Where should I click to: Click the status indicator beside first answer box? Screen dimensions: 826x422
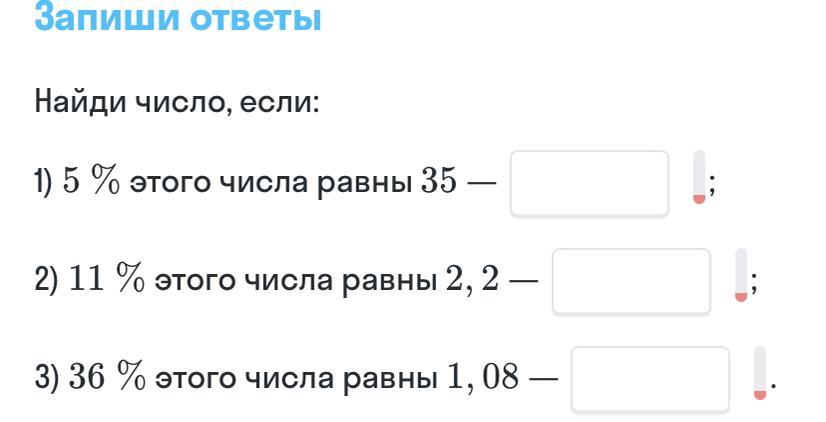point(699,177)
